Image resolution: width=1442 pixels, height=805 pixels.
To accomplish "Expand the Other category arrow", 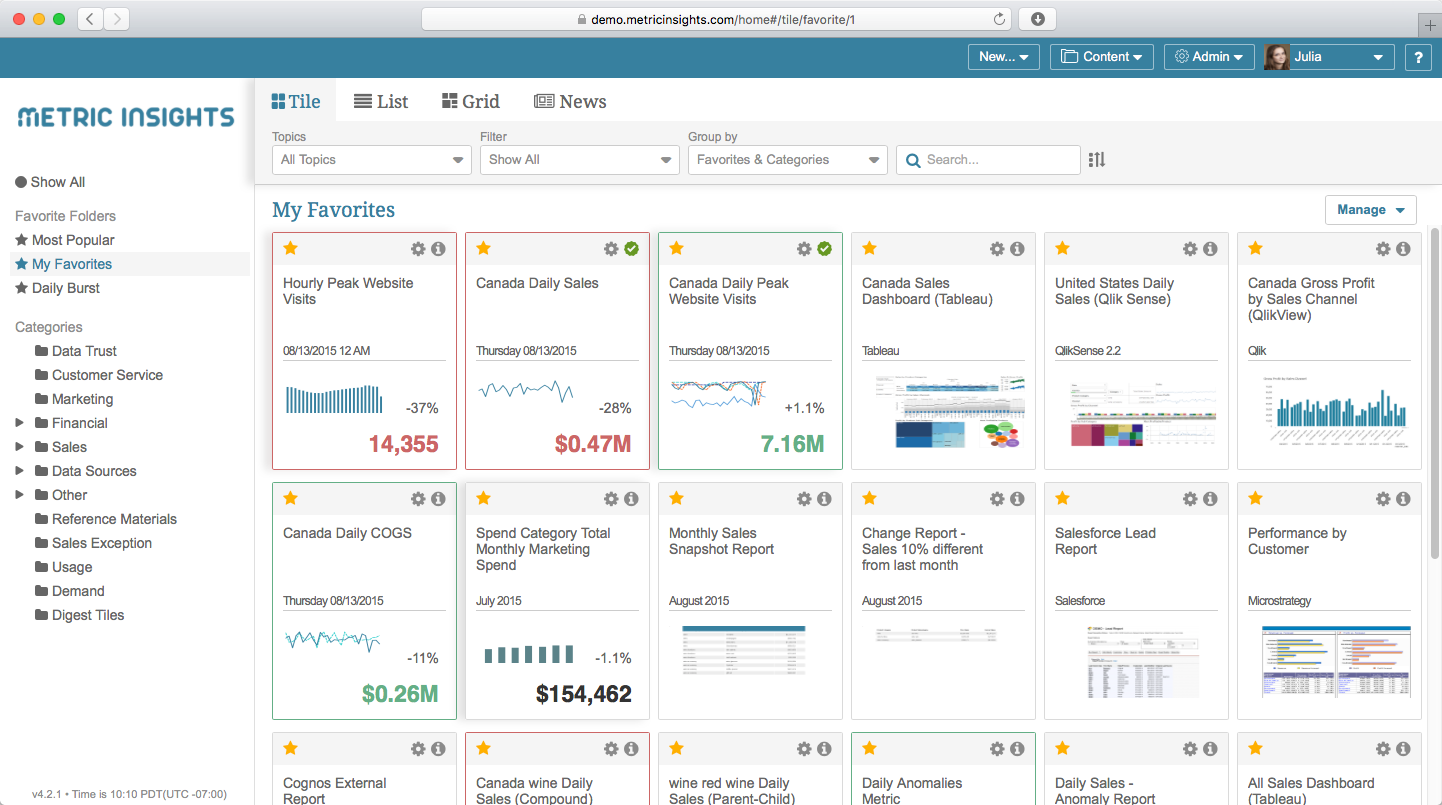I will (x=20, y=495).
